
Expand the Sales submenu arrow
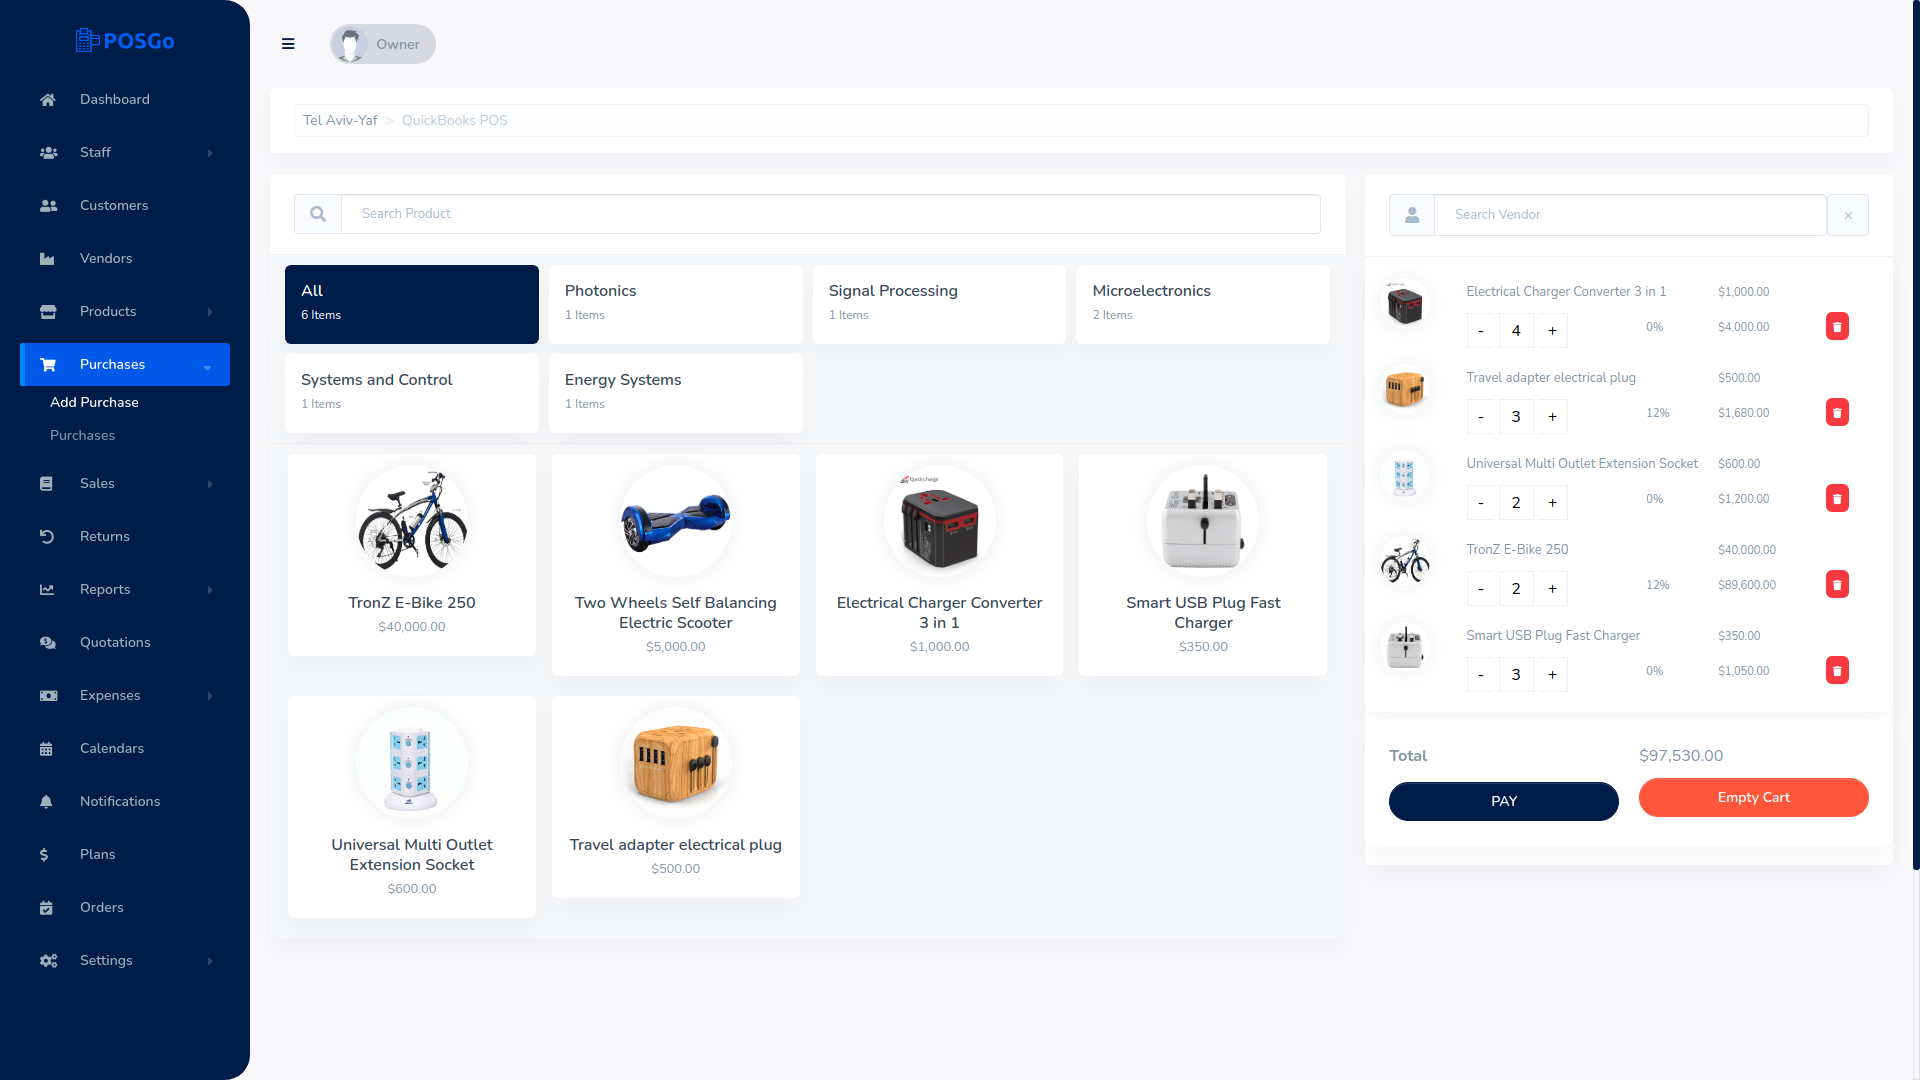click(x=210, y=484)
